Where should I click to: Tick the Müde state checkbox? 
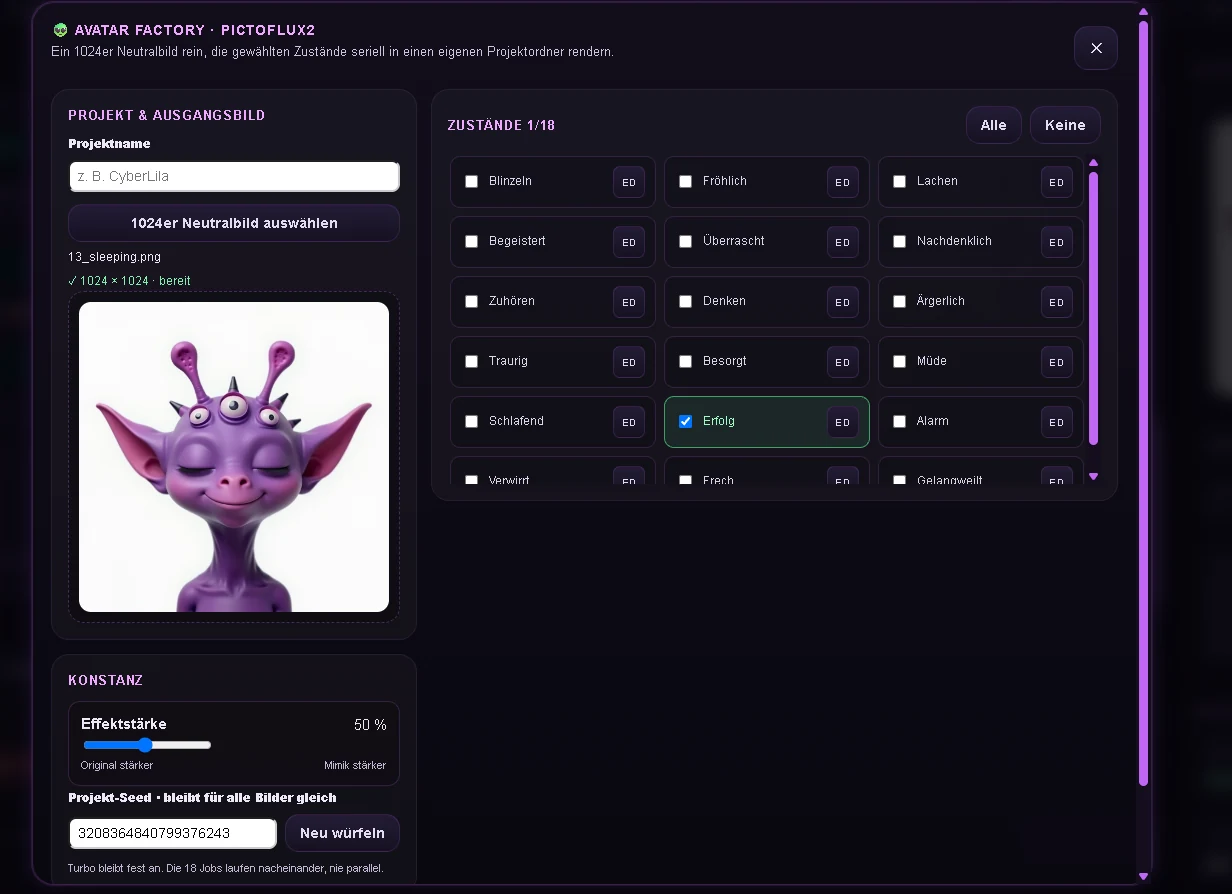[900, 362]
